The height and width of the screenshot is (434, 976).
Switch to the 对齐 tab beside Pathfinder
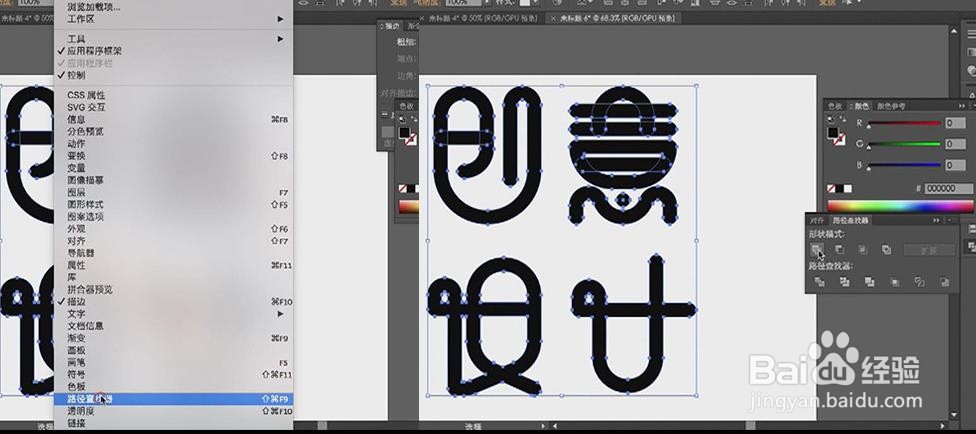(817, 220)
